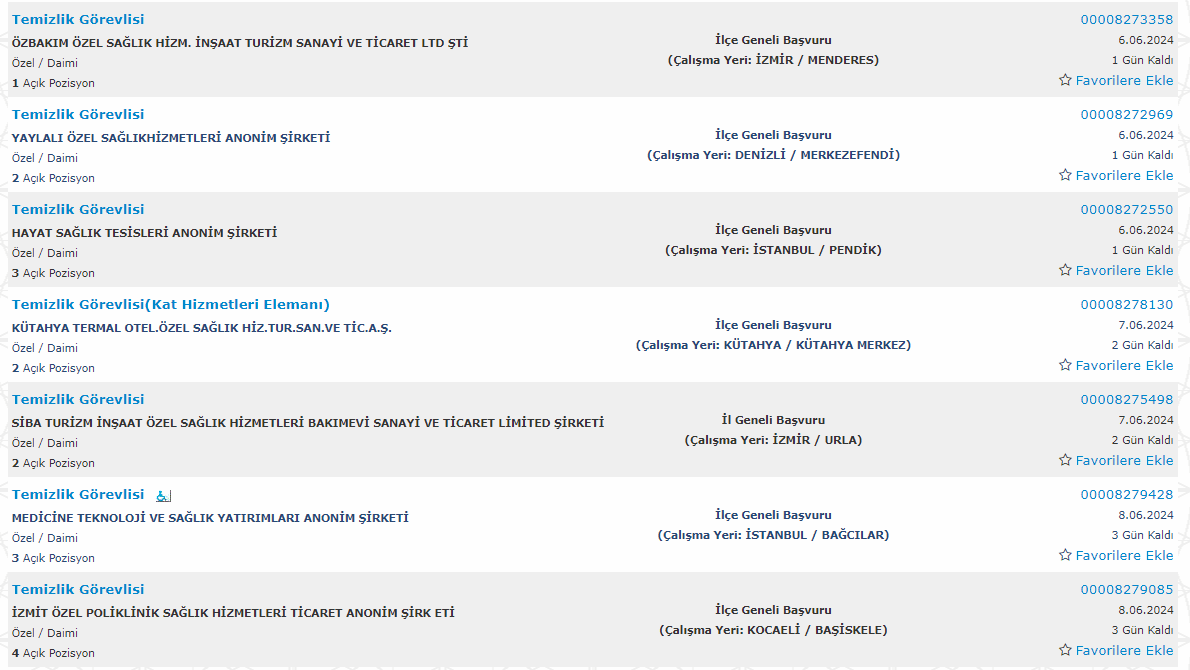Click star icon for Kütahya Termal listing
The height and width of the screenshot is (670, 1190).
coord(1065,364)
